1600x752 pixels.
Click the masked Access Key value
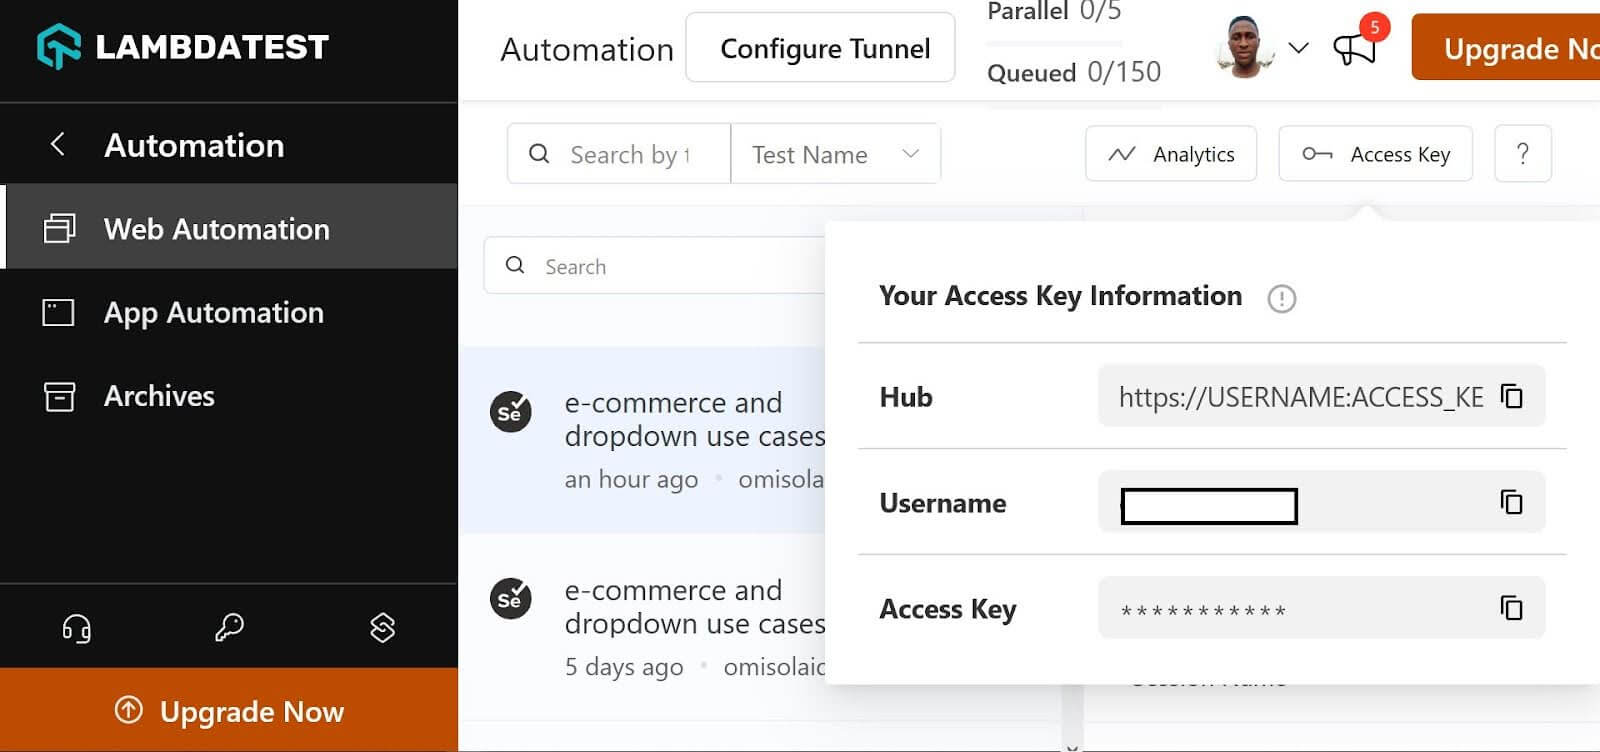(x=1203, y=610)
